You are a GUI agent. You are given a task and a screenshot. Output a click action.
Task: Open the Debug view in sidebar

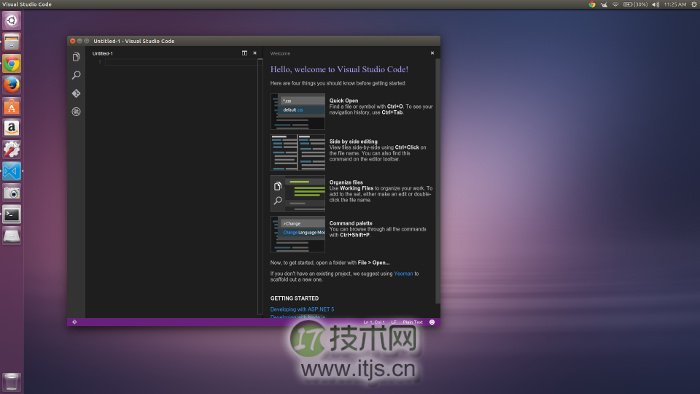[x=76, y=112]
